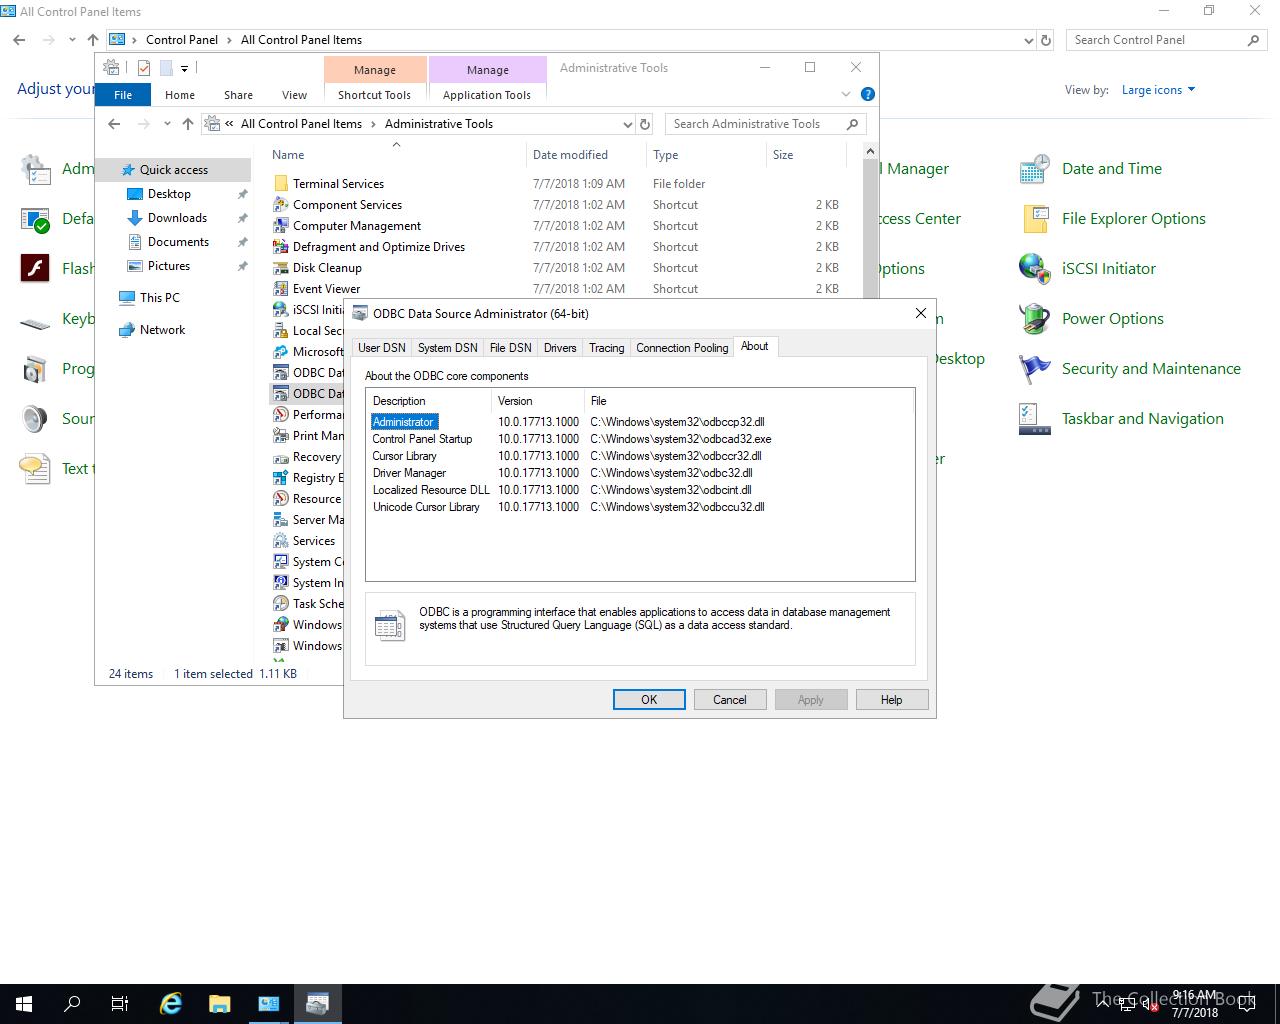Screen dimensions: 1280x1024
Task: Select Services shortcut icon in file list
Action: point(281,541)
